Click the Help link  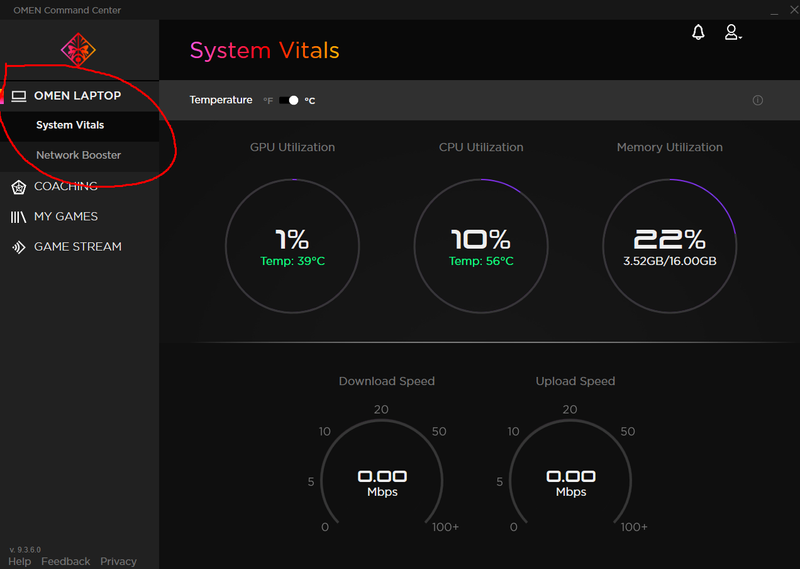[20, 561]
